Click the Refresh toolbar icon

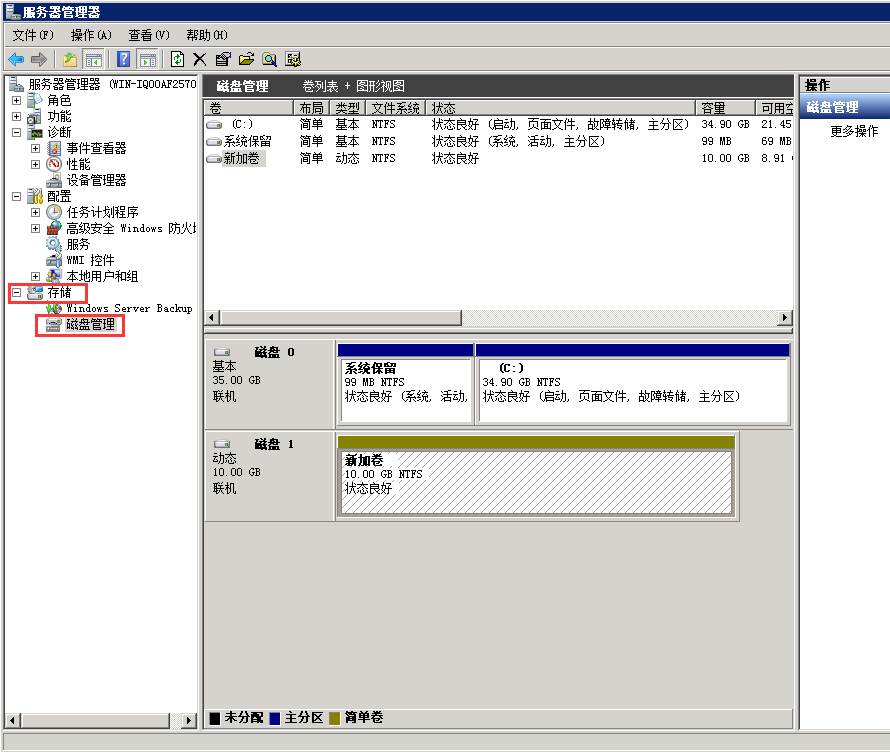click(178, 59)
